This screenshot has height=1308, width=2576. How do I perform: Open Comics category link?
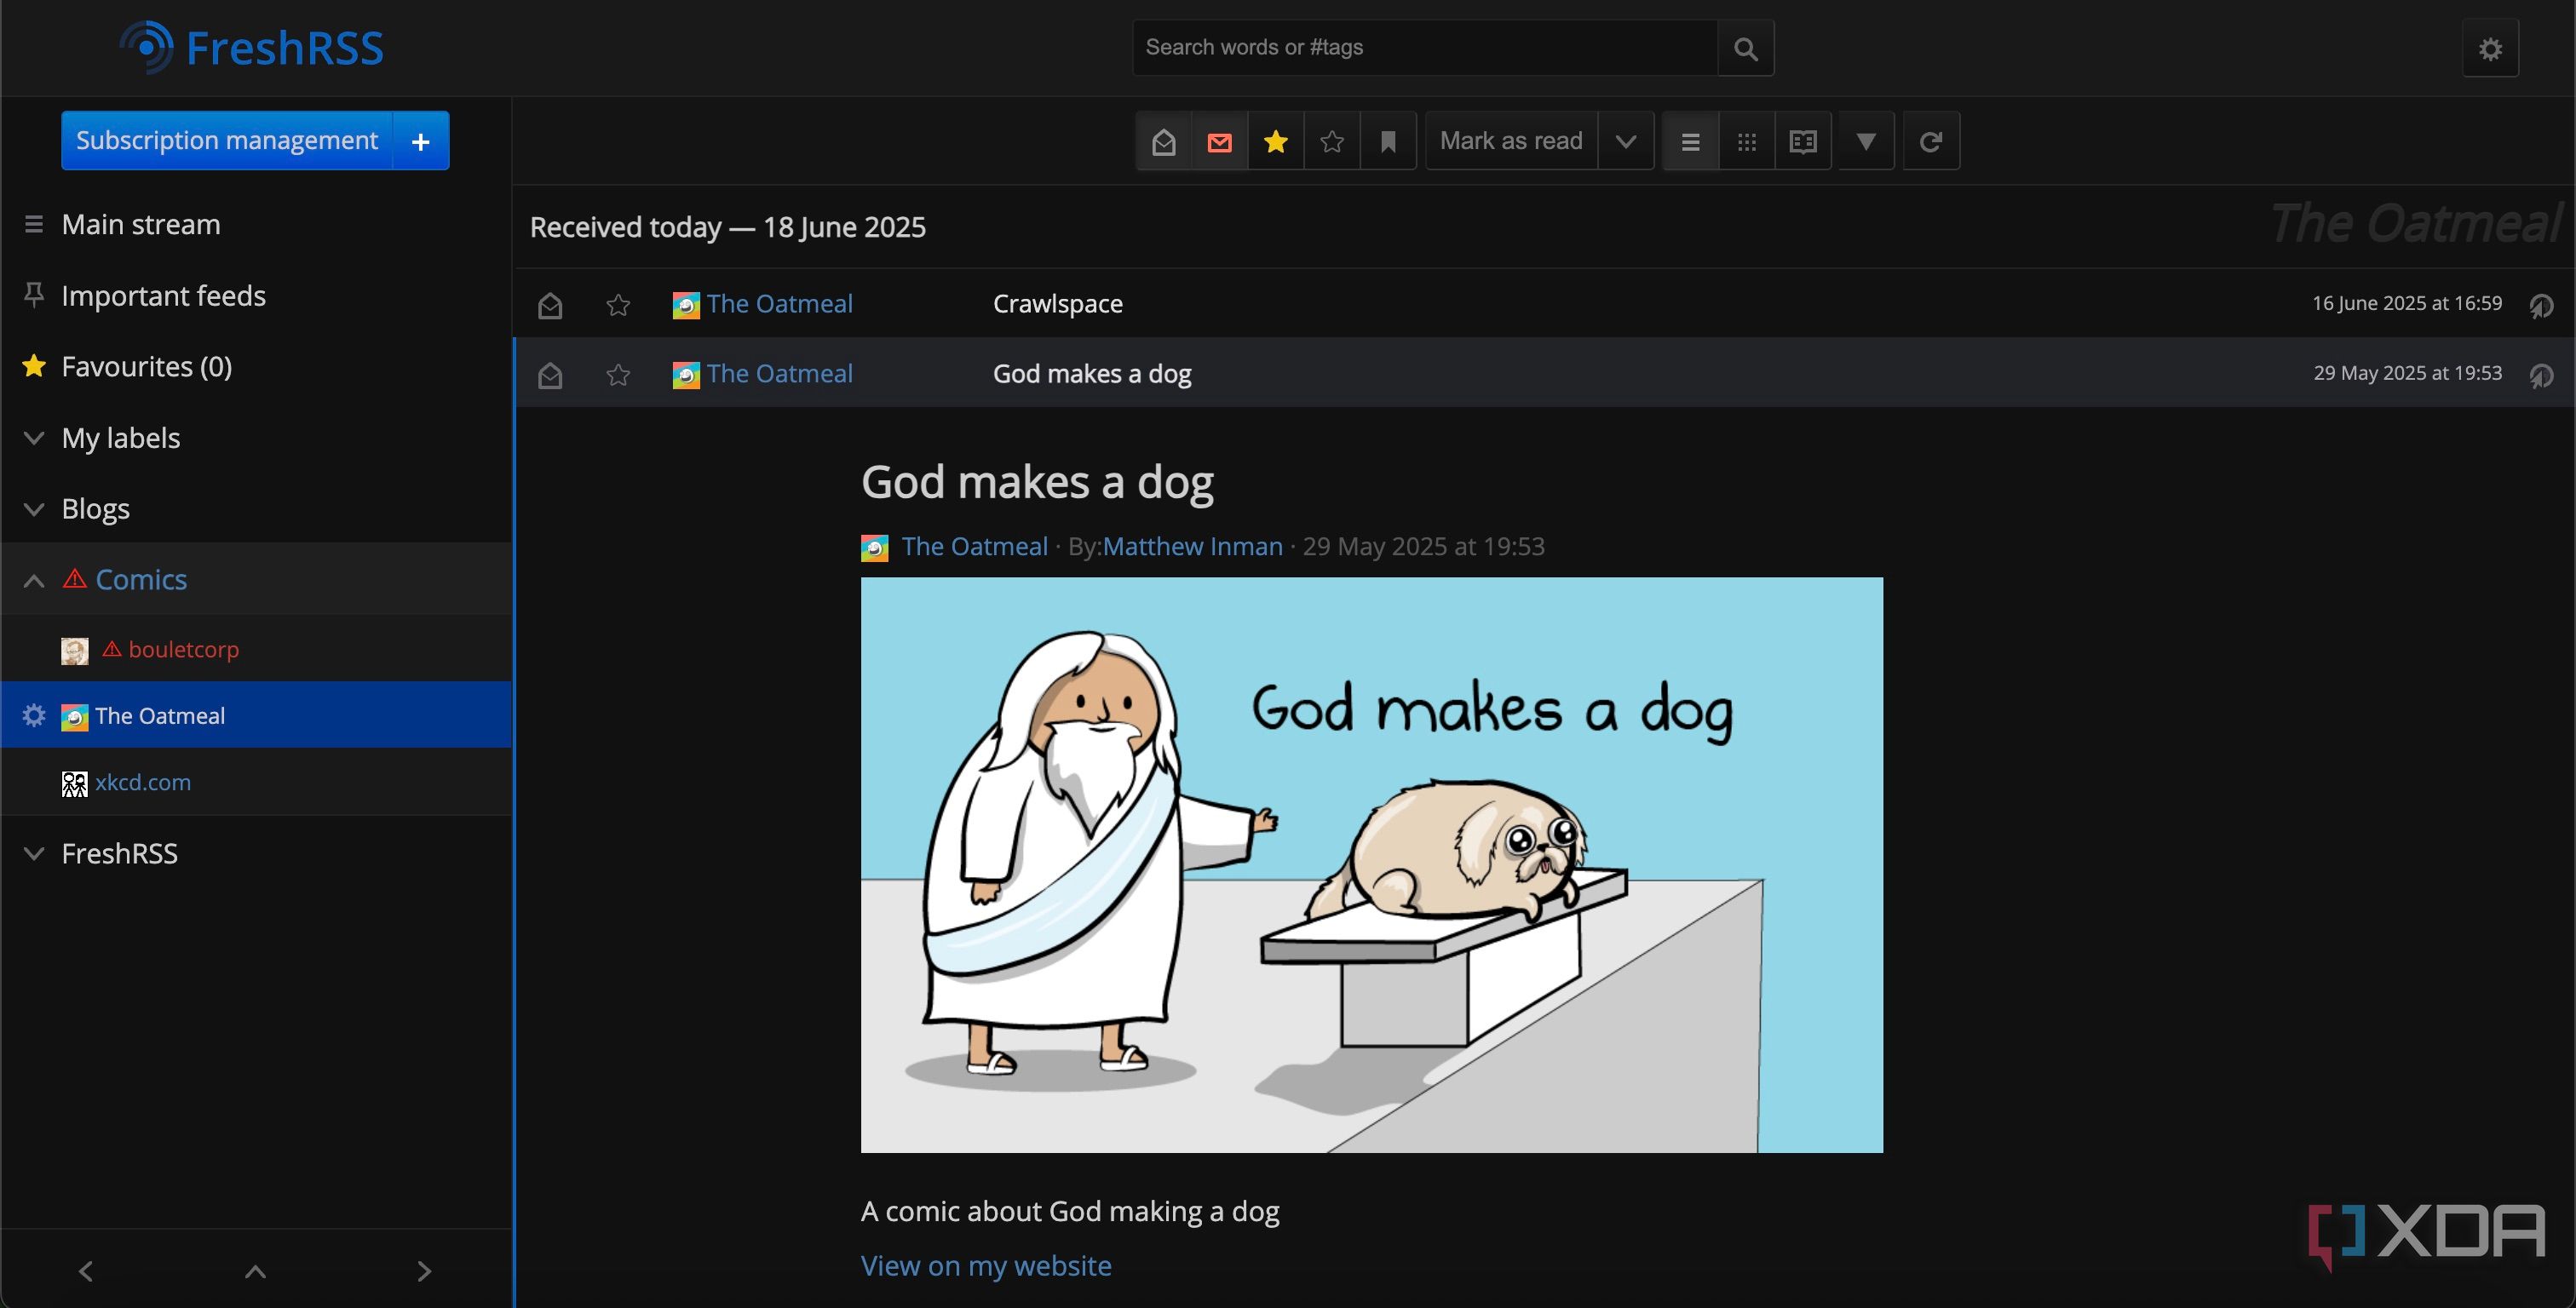tap(141, 580)
